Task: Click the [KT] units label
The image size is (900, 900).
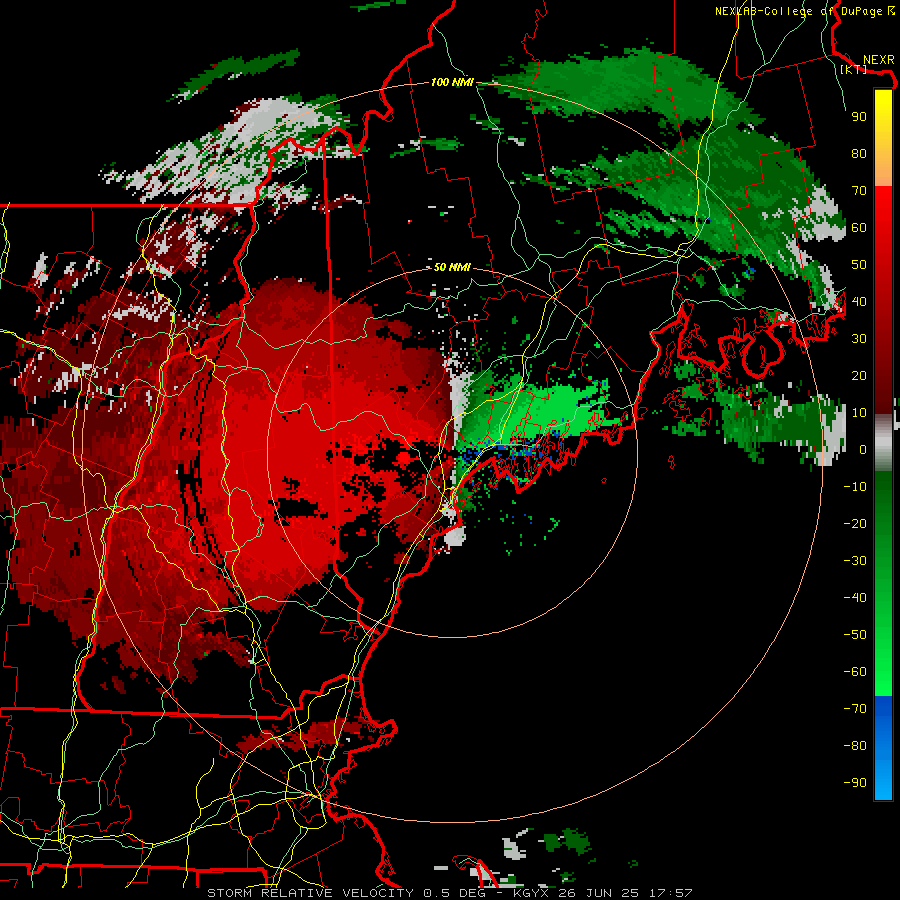Action: (x=854, y=69)
